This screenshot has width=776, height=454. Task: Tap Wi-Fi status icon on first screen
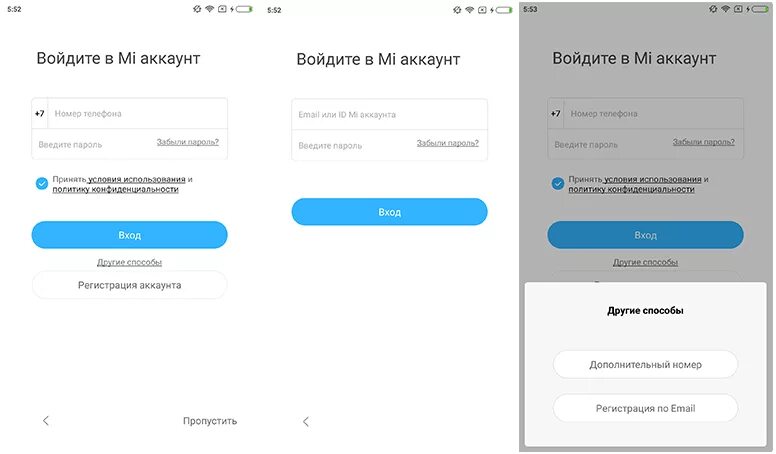pyautogui.click(x=209, y=9)
